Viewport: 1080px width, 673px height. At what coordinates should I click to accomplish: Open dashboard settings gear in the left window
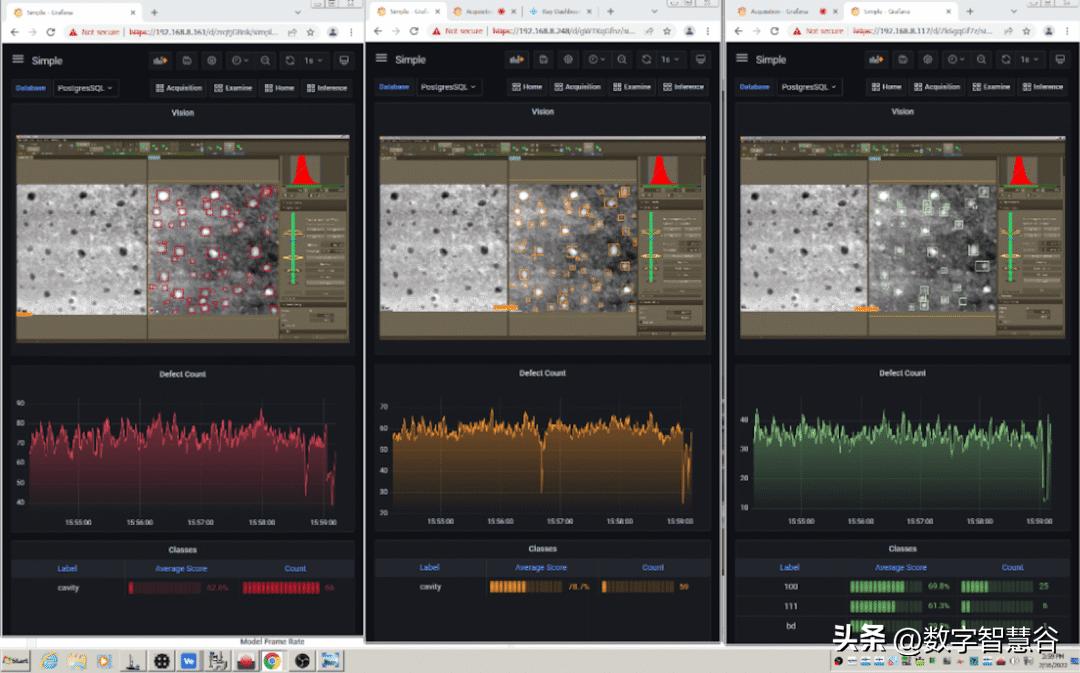click(211, 61)
